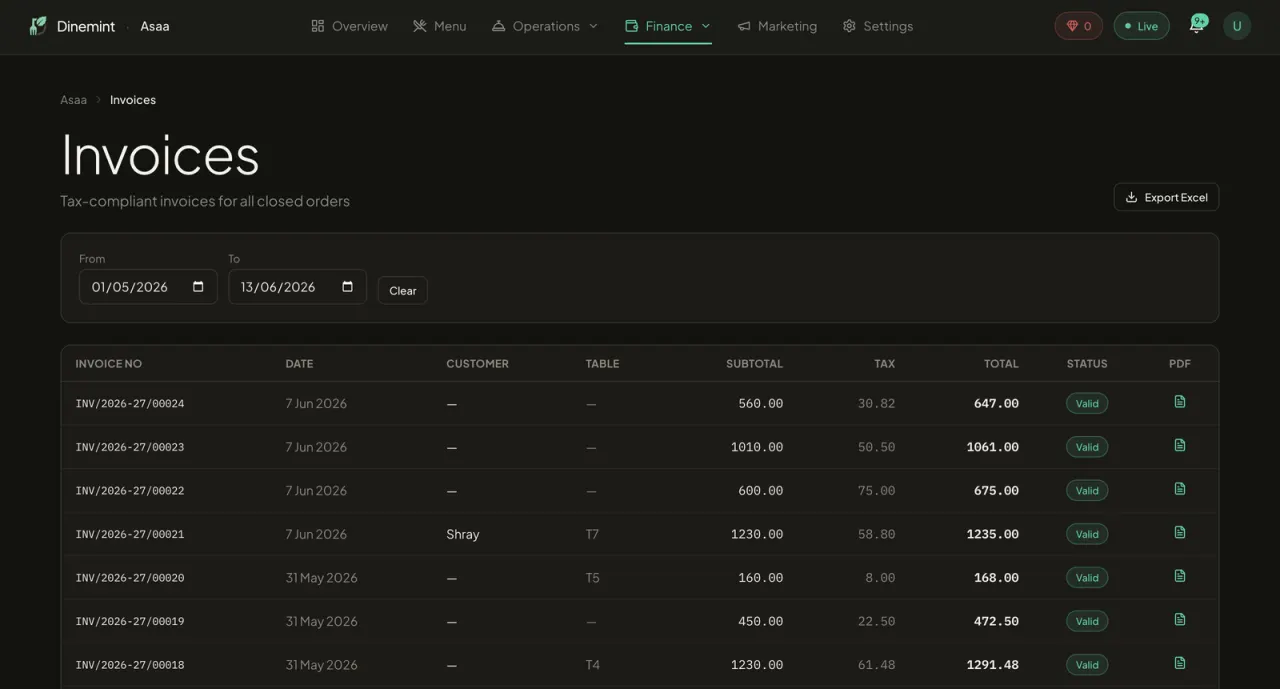Open PDF for invoice 00019
Viewport: 1280px width, 689px height.
point(1180,619)
